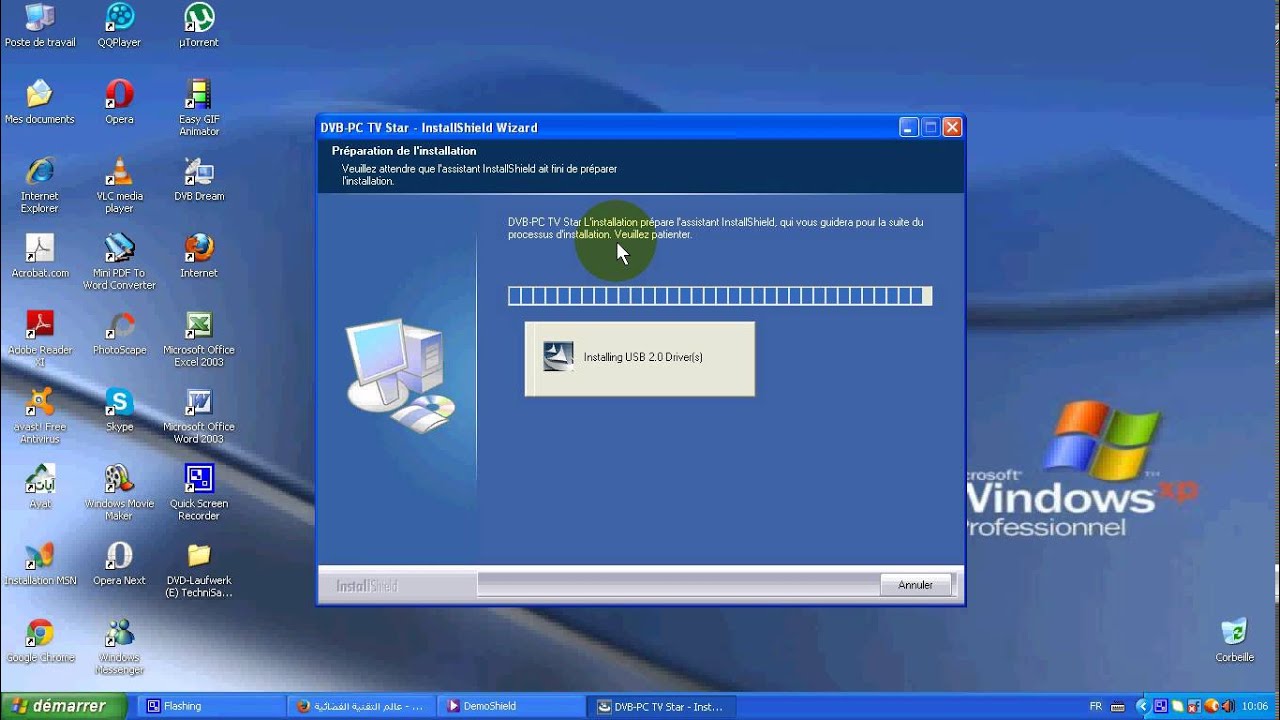Image resolution: width=1280 pixels, height=720 pixels.
Task: Launch Microsoft Office Excel 2003
Action: (x=199, y=340)
